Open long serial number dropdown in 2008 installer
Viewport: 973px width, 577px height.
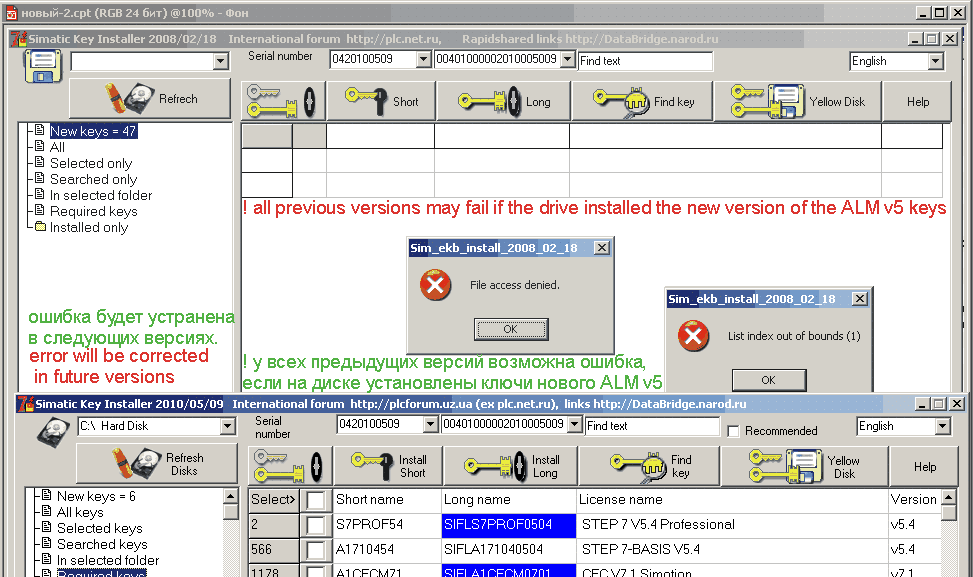tap(567, 59)
